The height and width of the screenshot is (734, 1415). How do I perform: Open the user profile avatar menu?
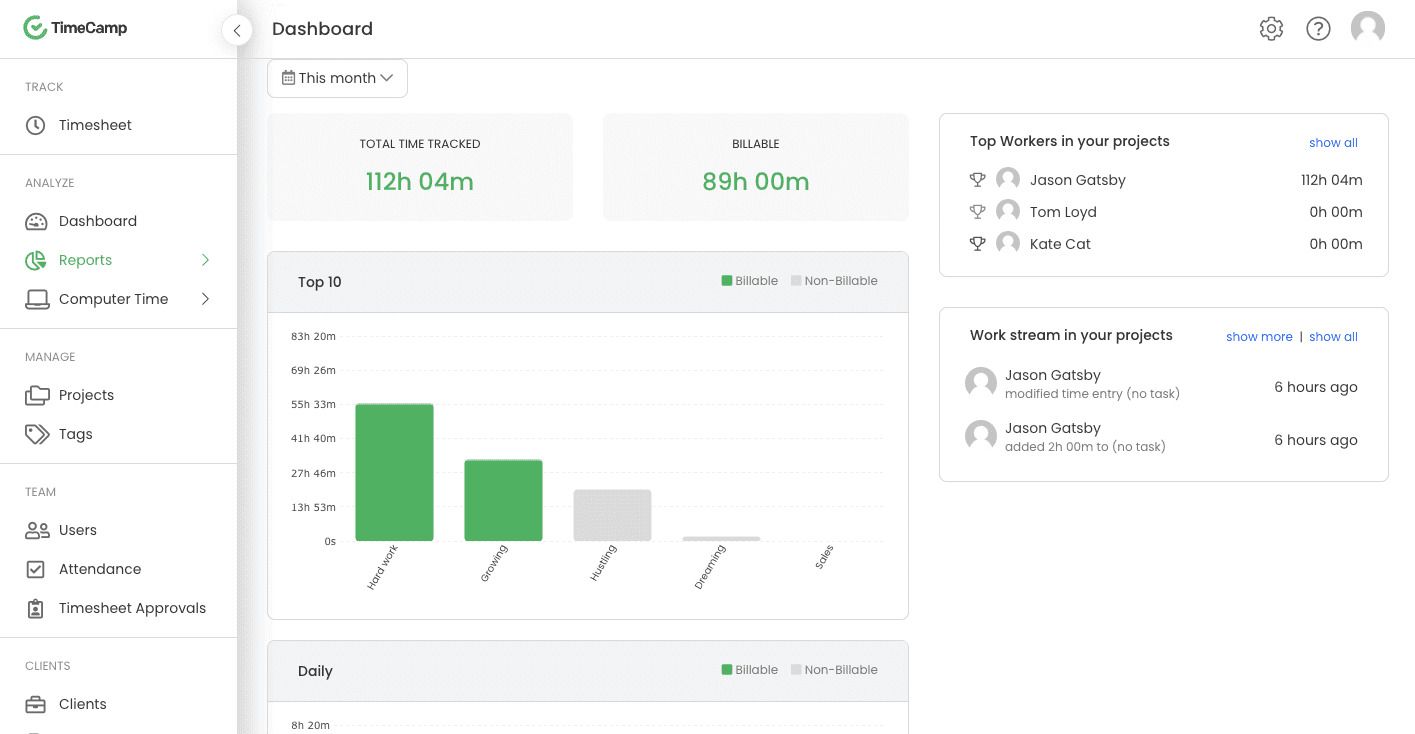1367,28
